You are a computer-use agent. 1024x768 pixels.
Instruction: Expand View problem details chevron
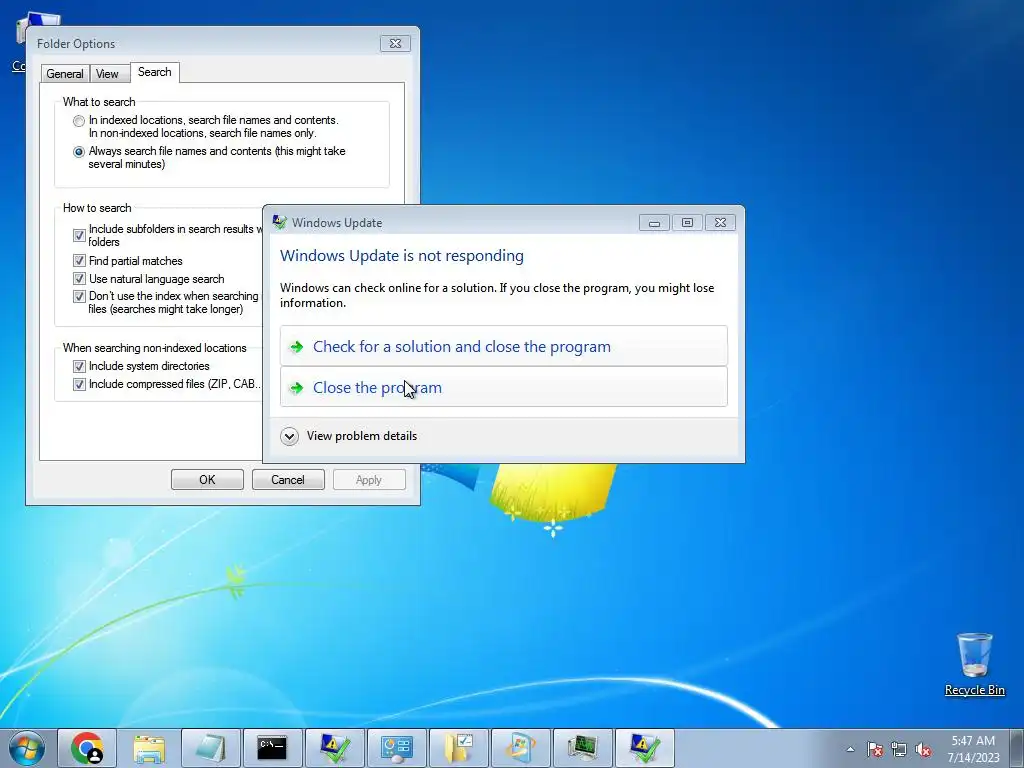pos(289,436)
